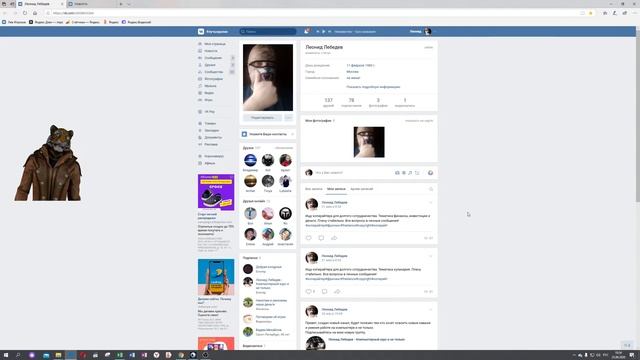Image resolution: width=640 pixels, height=360 pixels.
Task: Open 'Сообщения' in the left sidebar
Action: coord(213,58)
